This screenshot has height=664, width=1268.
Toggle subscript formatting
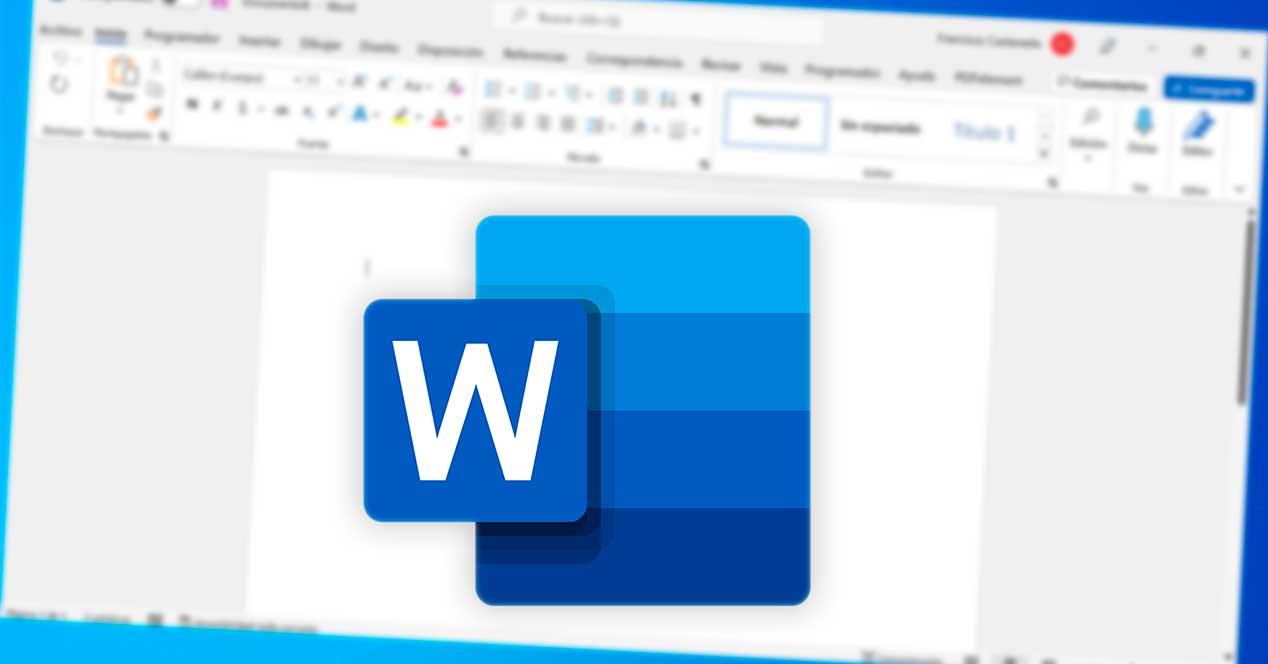[309, 111]
